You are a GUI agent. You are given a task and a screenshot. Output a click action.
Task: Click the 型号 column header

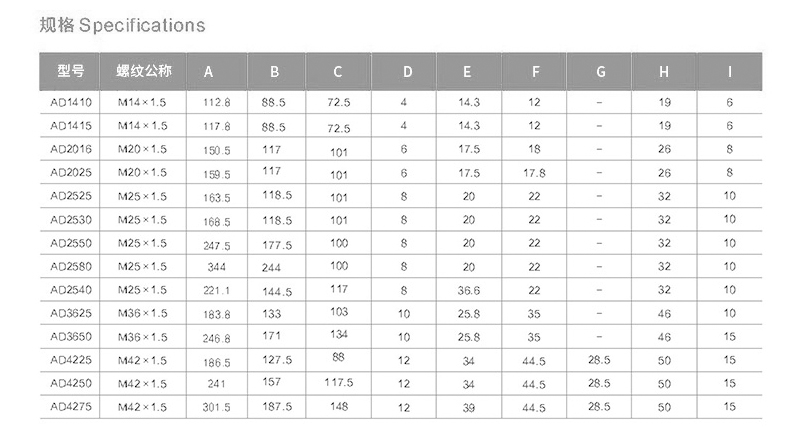[71, 71]
